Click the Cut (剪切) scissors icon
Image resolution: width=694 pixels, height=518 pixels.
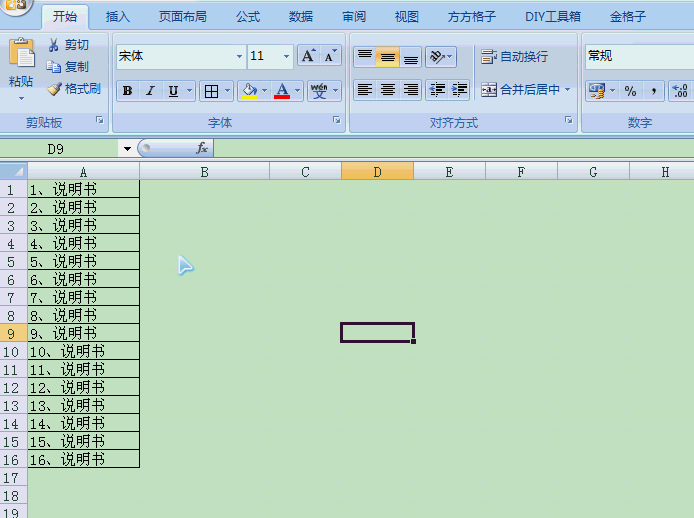click(54, 45)
